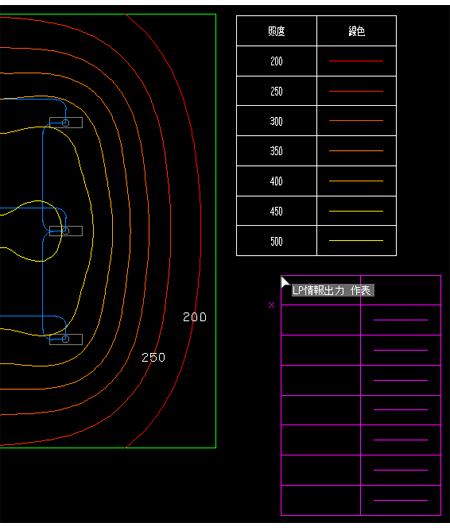Click the 線色 header cell
This screenshot has width=450, height=528.
tap(356, 31)
